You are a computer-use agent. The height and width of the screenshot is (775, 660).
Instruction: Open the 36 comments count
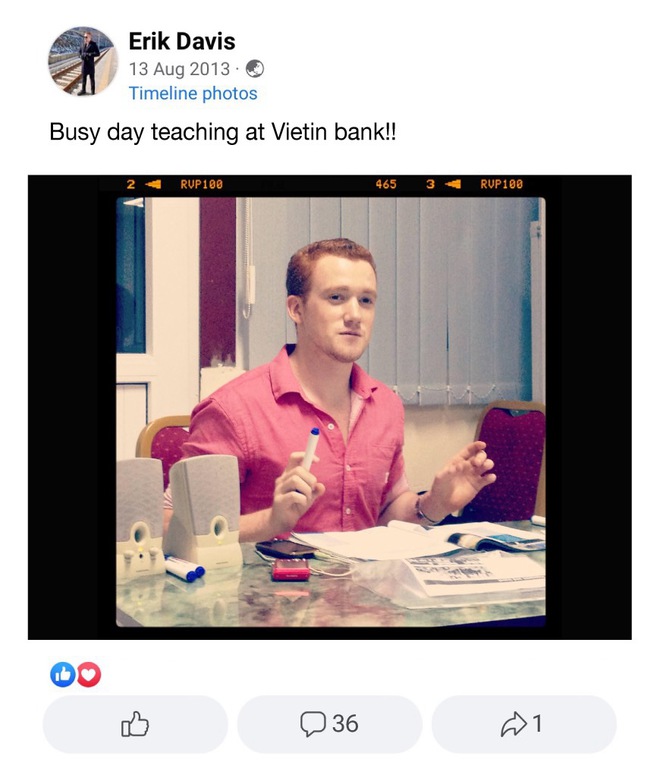(345, 723)
